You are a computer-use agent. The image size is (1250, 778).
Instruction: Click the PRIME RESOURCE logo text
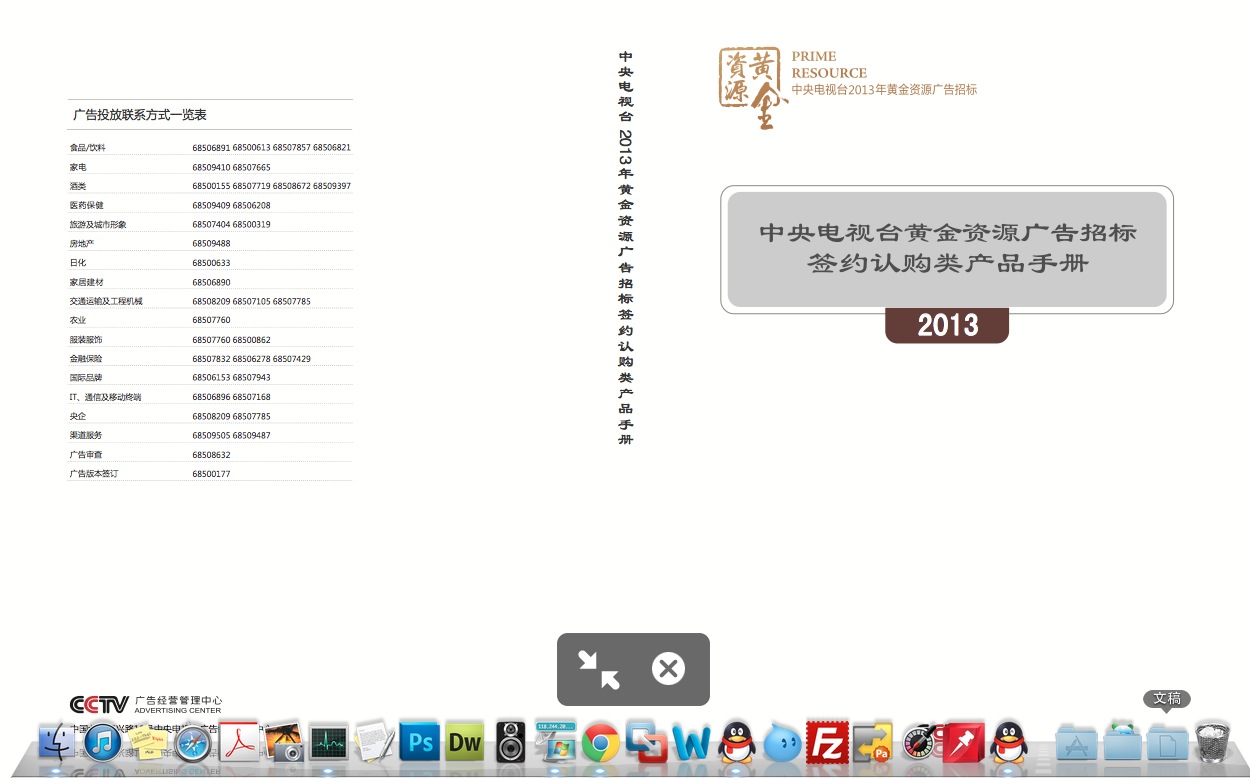(829, 65)
